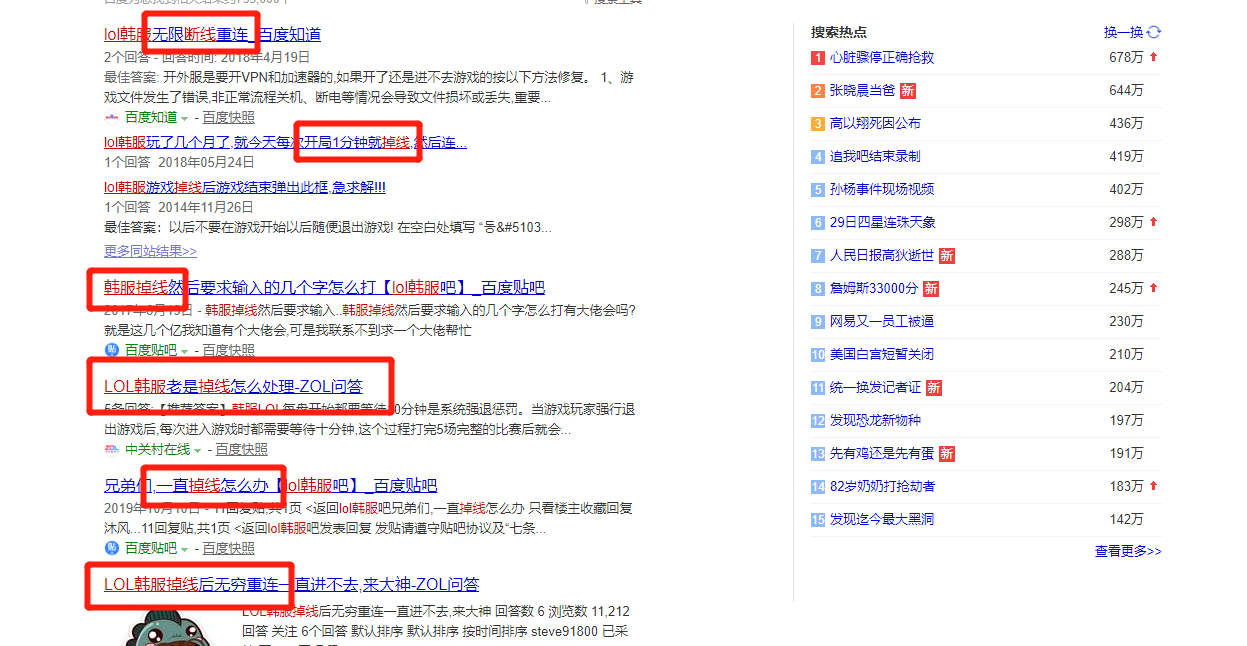1247x646 pixels.
Task: Open hot search 詹姆斯33000分
Action: coord(874,289)
